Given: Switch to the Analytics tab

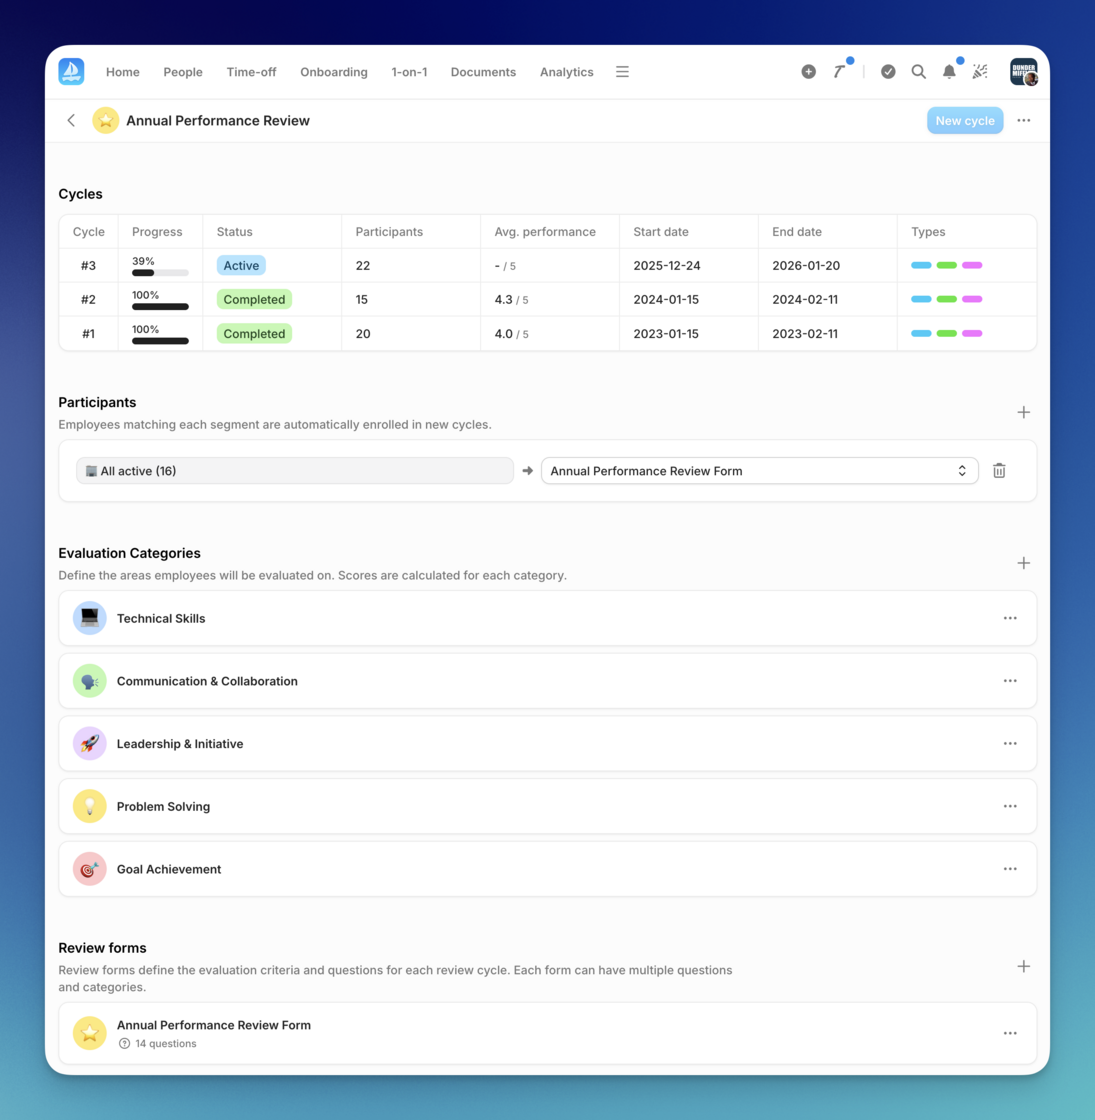Looking at the screenshot, I should [566, 72].
